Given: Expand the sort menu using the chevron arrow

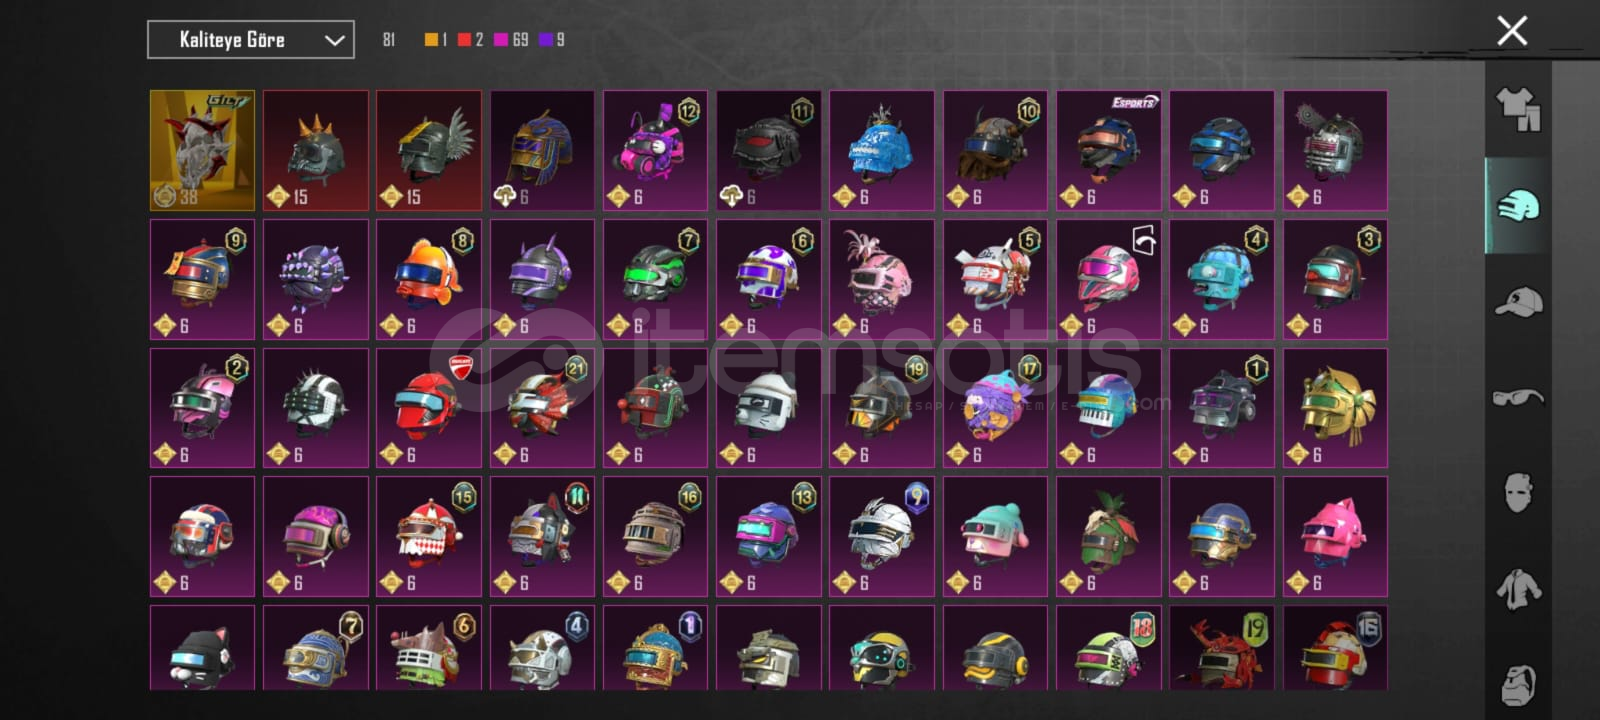Looking at the screenshot, I should pos(334,40).
